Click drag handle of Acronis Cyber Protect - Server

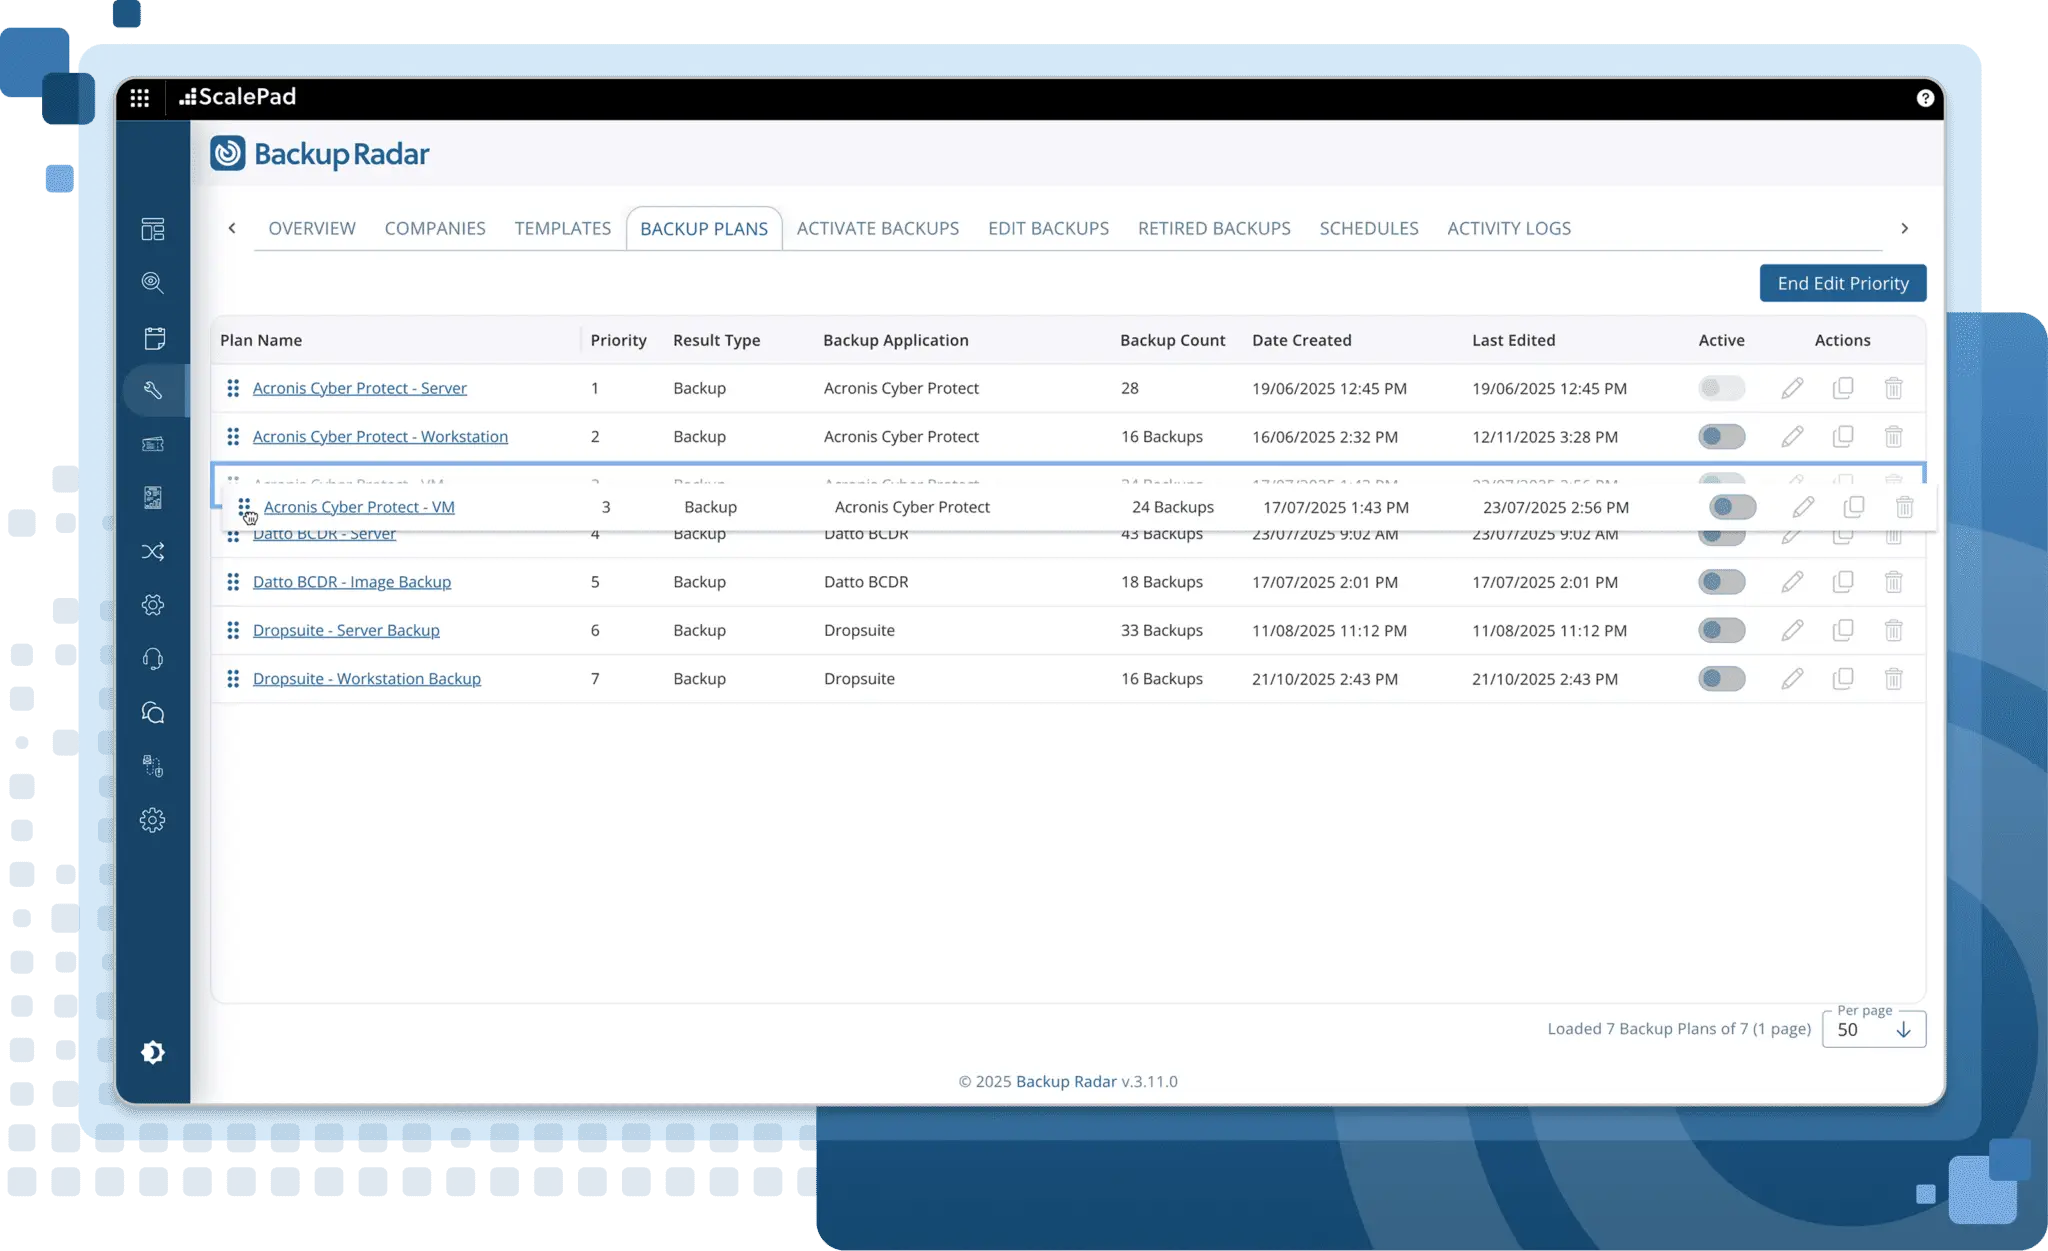pyautogui.click(x=233, y=388)
